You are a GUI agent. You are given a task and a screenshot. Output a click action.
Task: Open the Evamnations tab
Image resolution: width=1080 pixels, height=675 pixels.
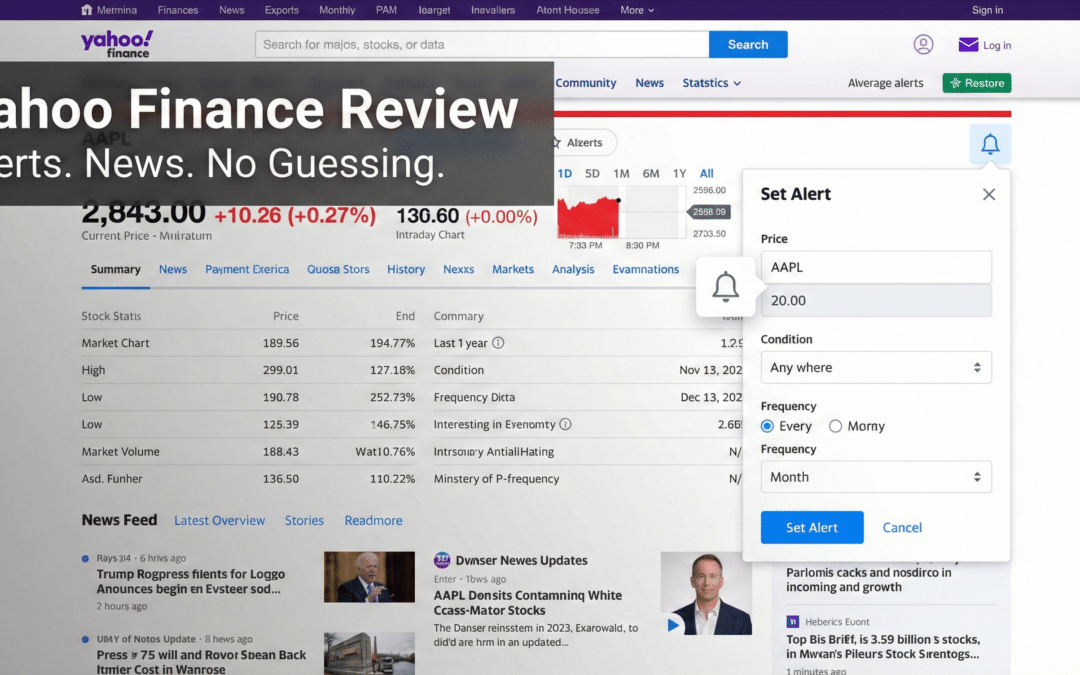645,269
